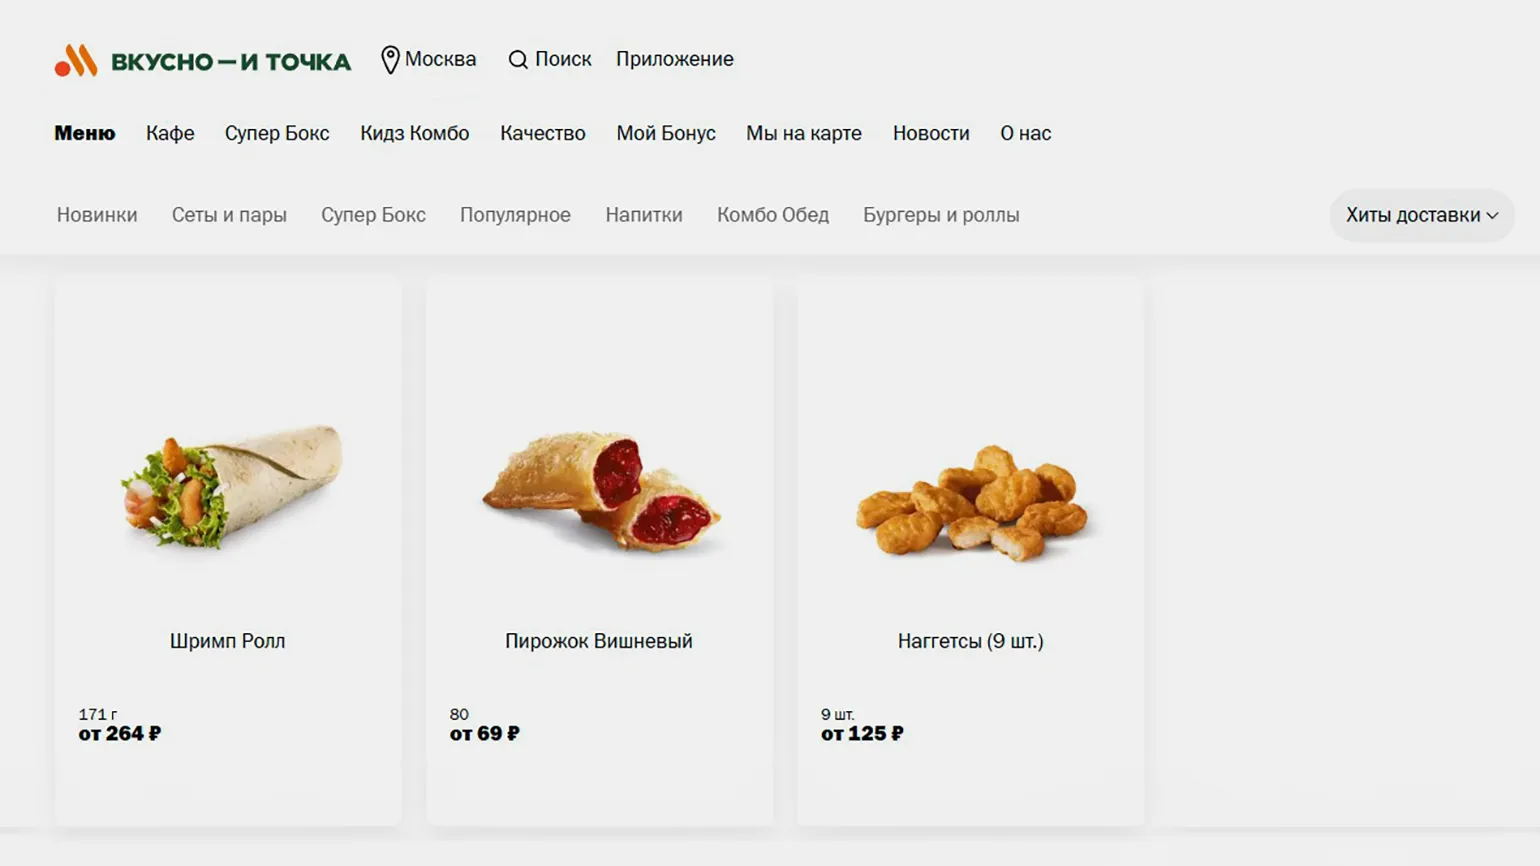Viewport: 1540px width, 866px height.
Task: Open the Кафе menu item
Action: (170, 133)
